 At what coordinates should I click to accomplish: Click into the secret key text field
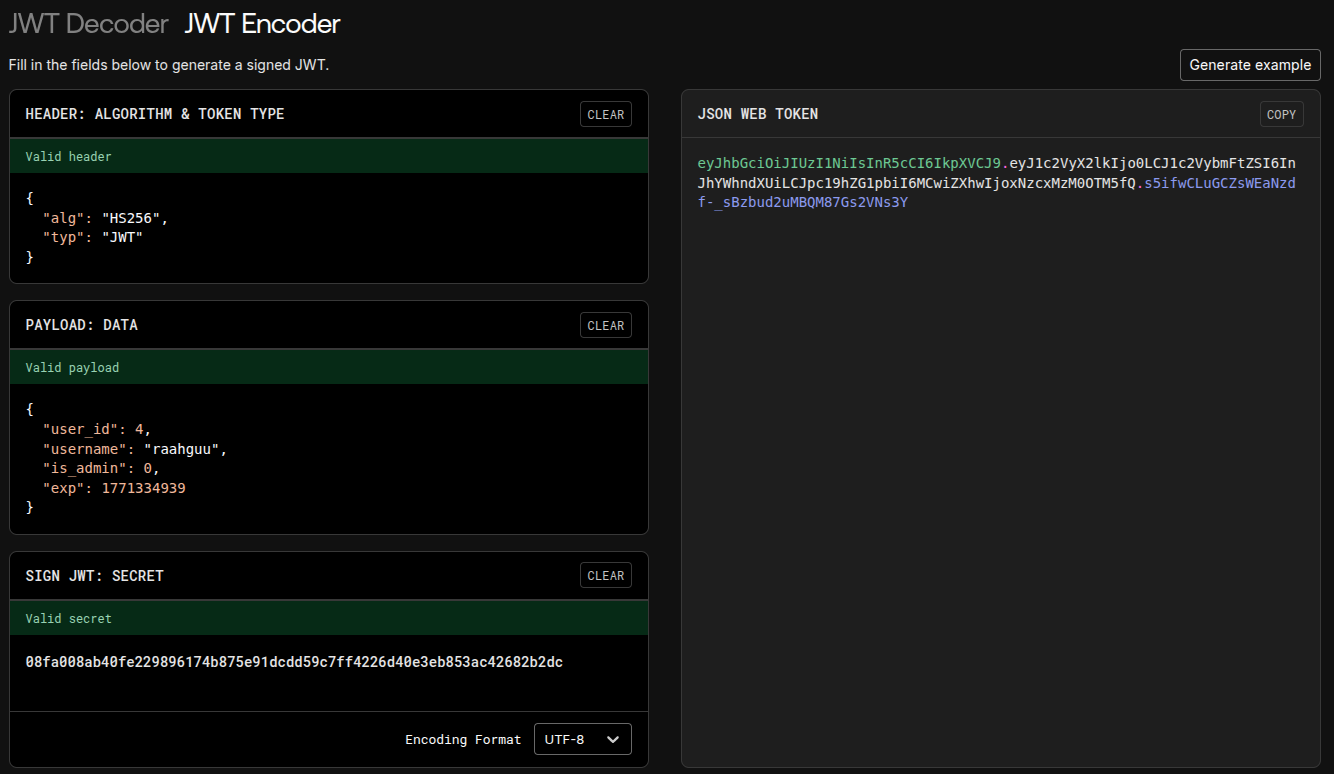(294, 662)
